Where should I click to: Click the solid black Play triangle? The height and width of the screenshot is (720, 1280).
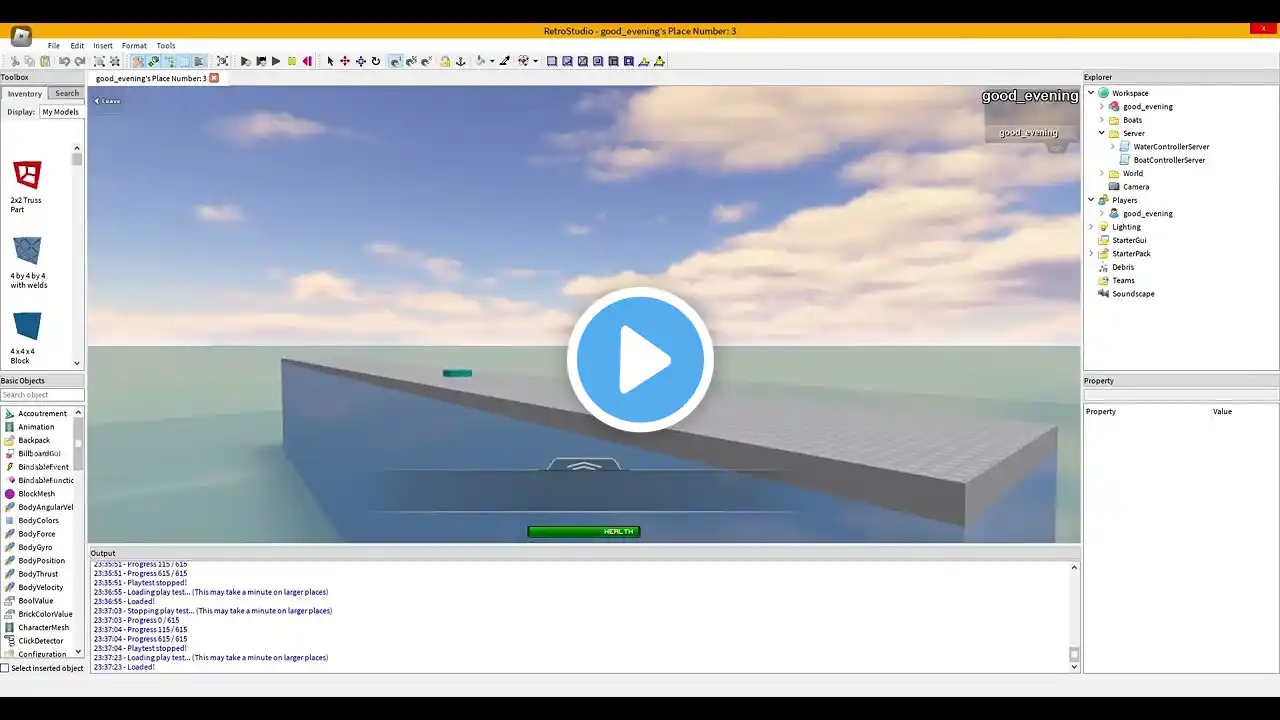276,61
